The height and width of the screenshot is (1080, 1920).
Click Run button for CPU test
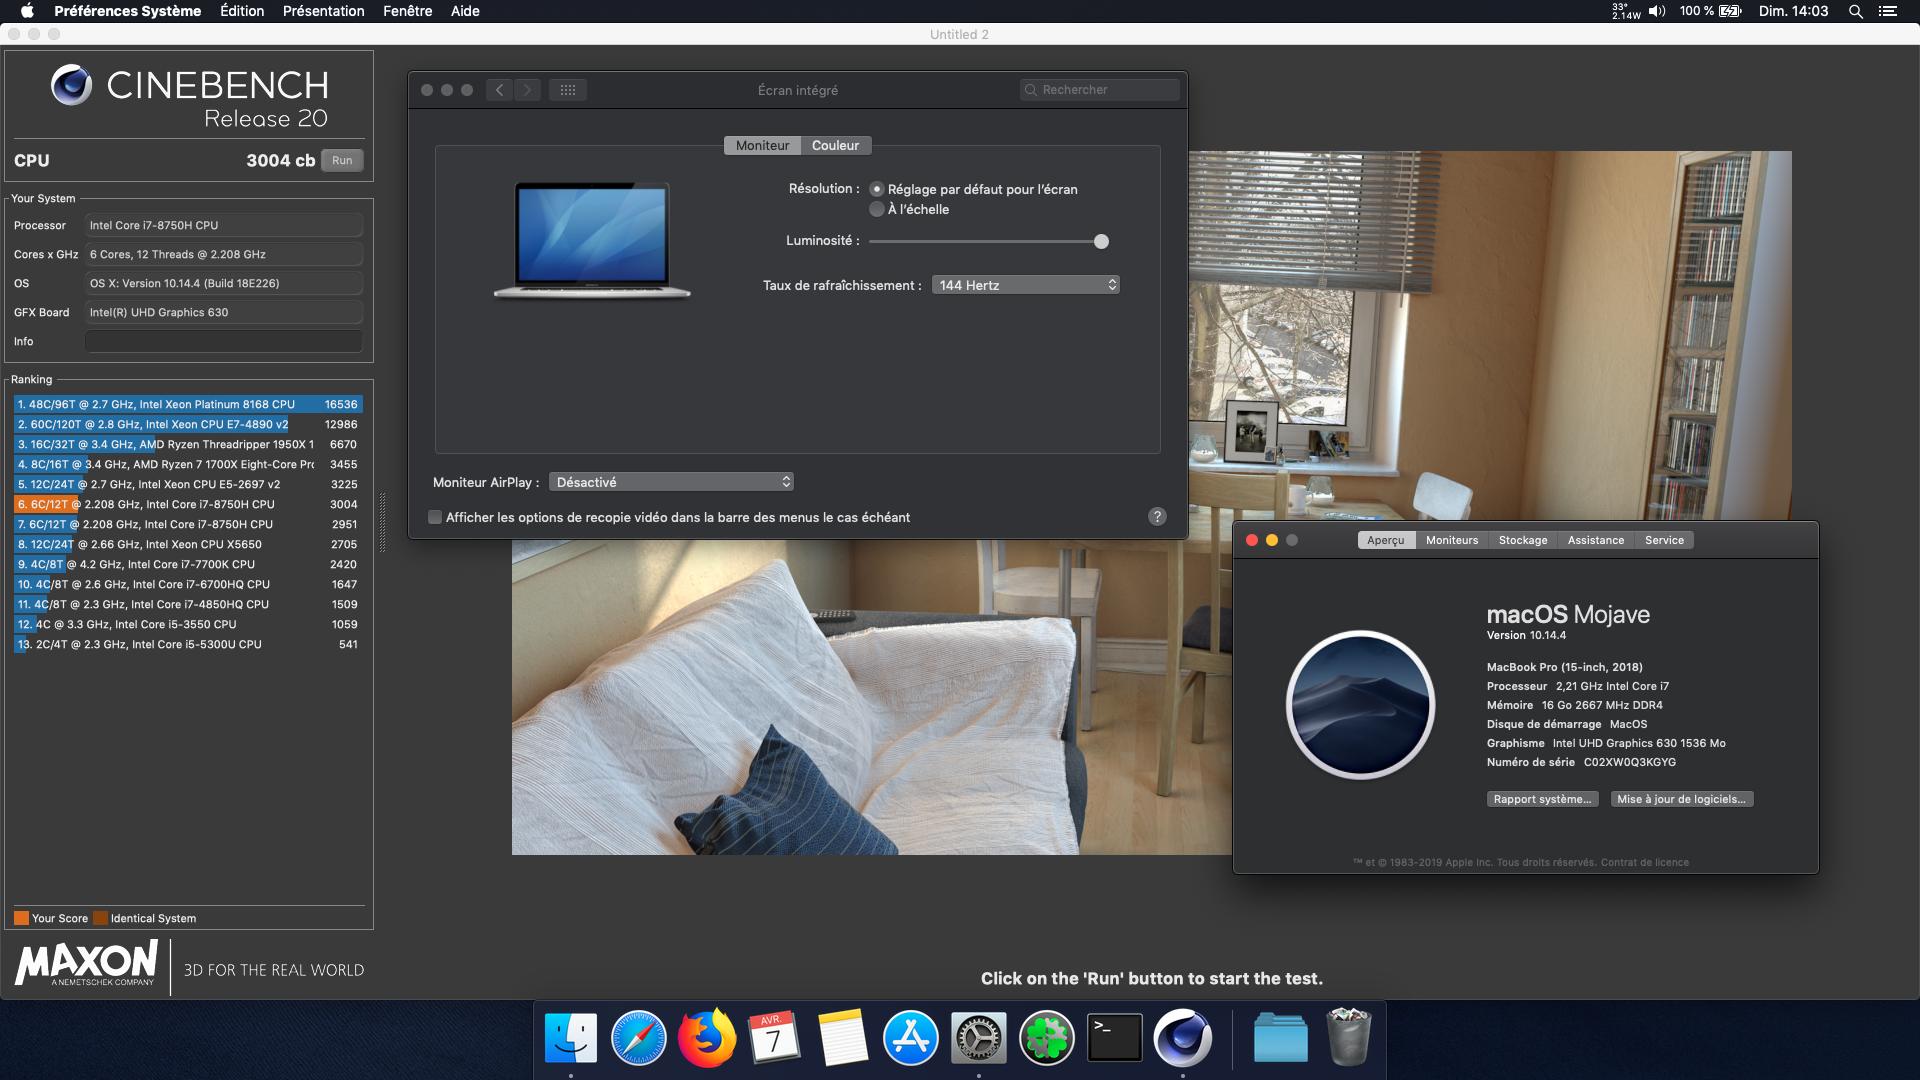pos(342,160)
